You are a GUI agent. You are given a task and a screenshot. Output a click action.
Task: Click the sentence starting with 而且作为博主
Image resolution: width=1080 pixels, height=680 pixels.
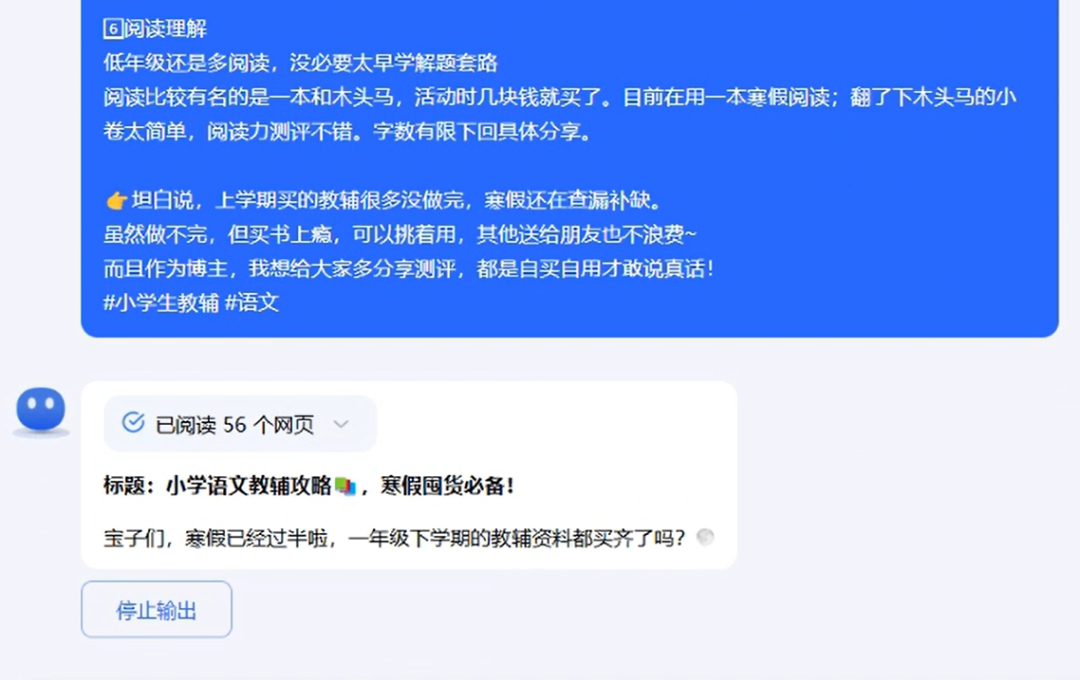[408, 269]
